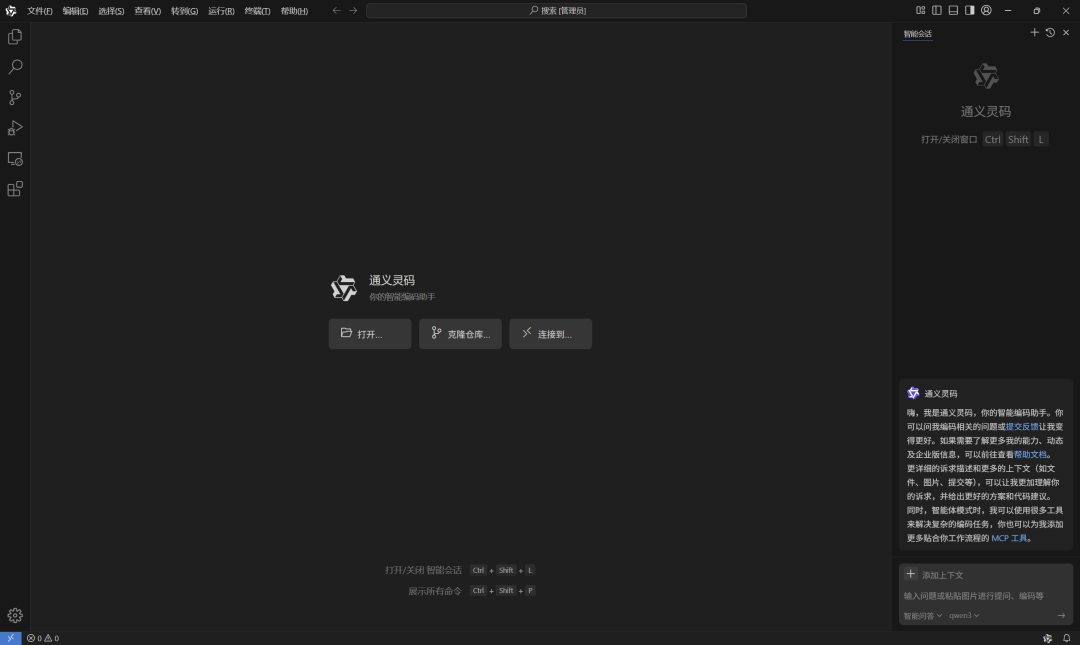Open the Explorer view in activity bar
Viewport: 1080px width, 645px height.
click(x=14, y=37)
